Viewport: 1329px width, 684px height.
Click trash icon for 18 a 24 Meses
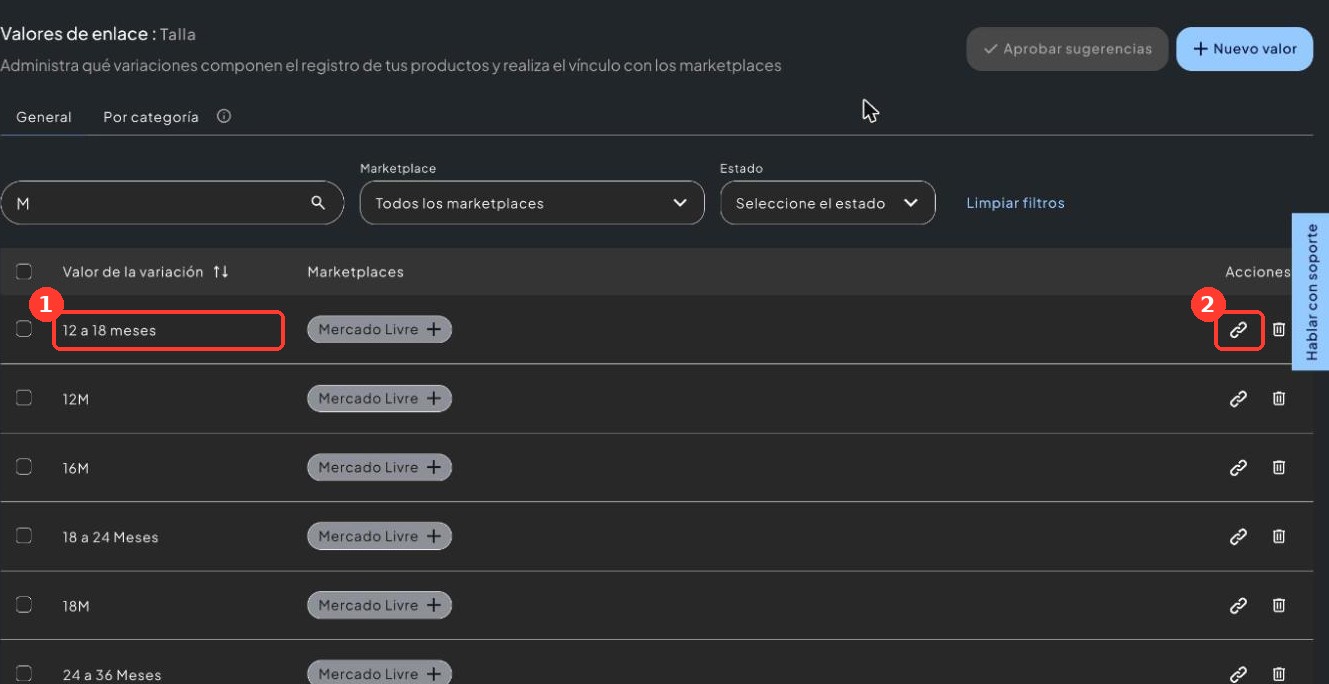(x=1278, y=537)
